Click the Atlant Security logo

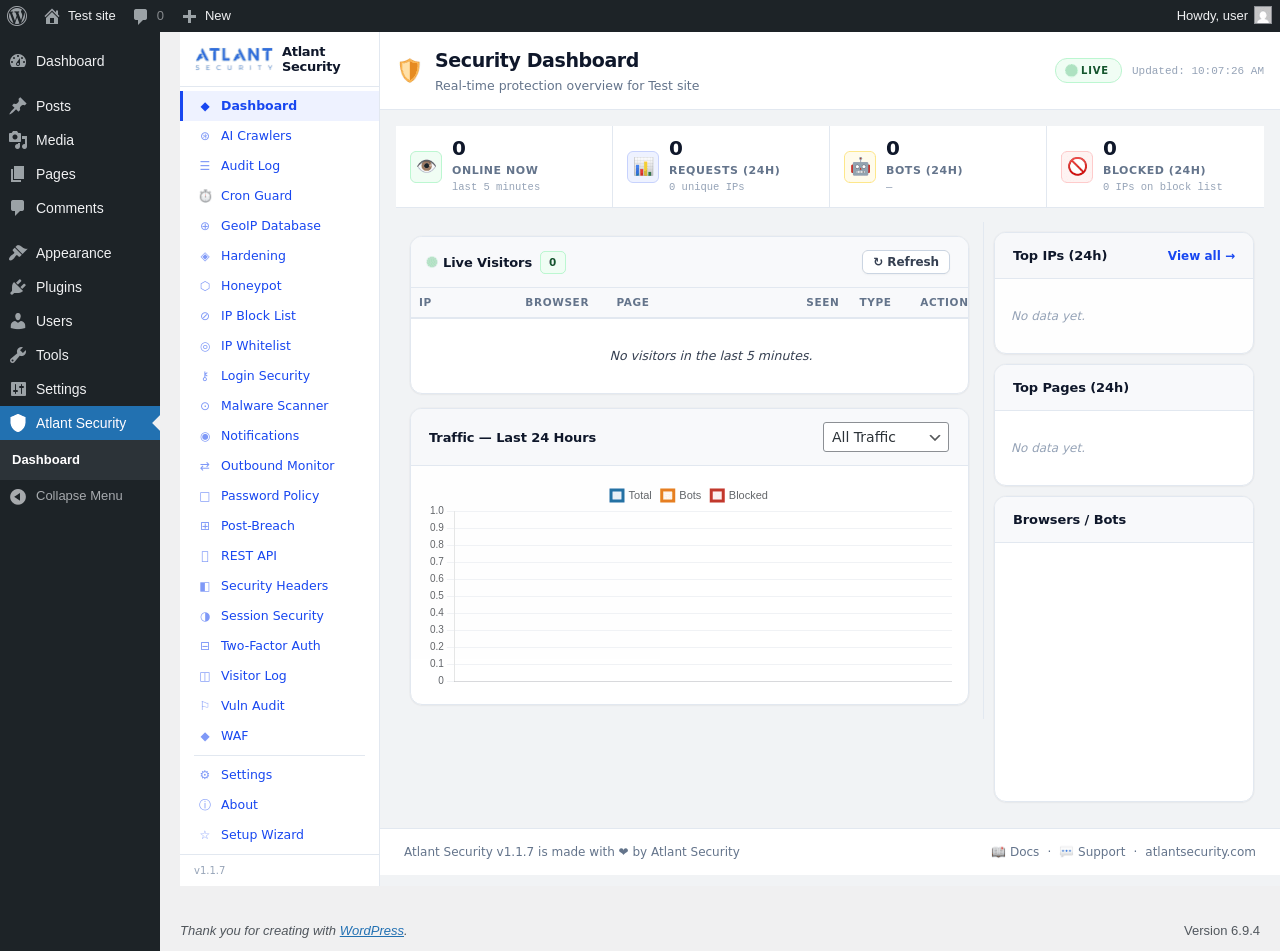[x=234, y=59]
